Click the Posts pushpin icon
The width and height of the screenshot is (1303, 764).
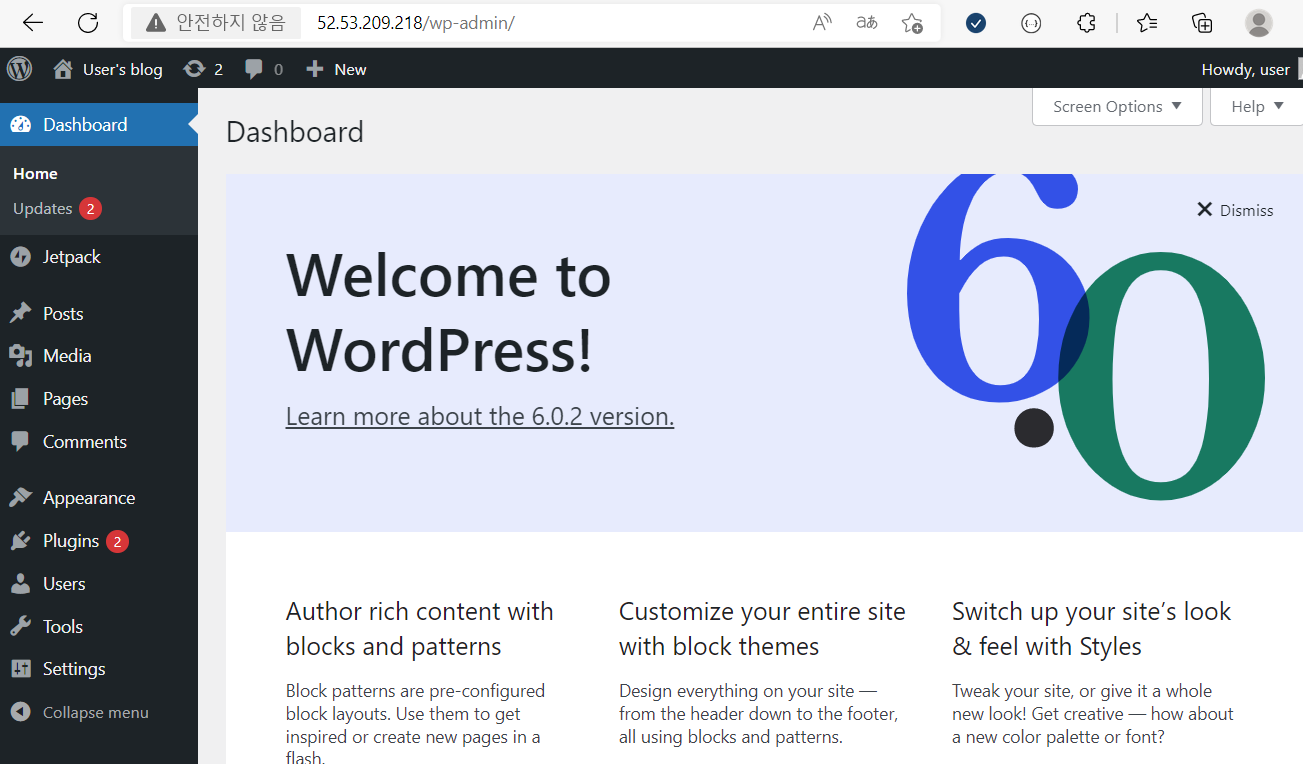pyautogui.click(x=20, y=313)
